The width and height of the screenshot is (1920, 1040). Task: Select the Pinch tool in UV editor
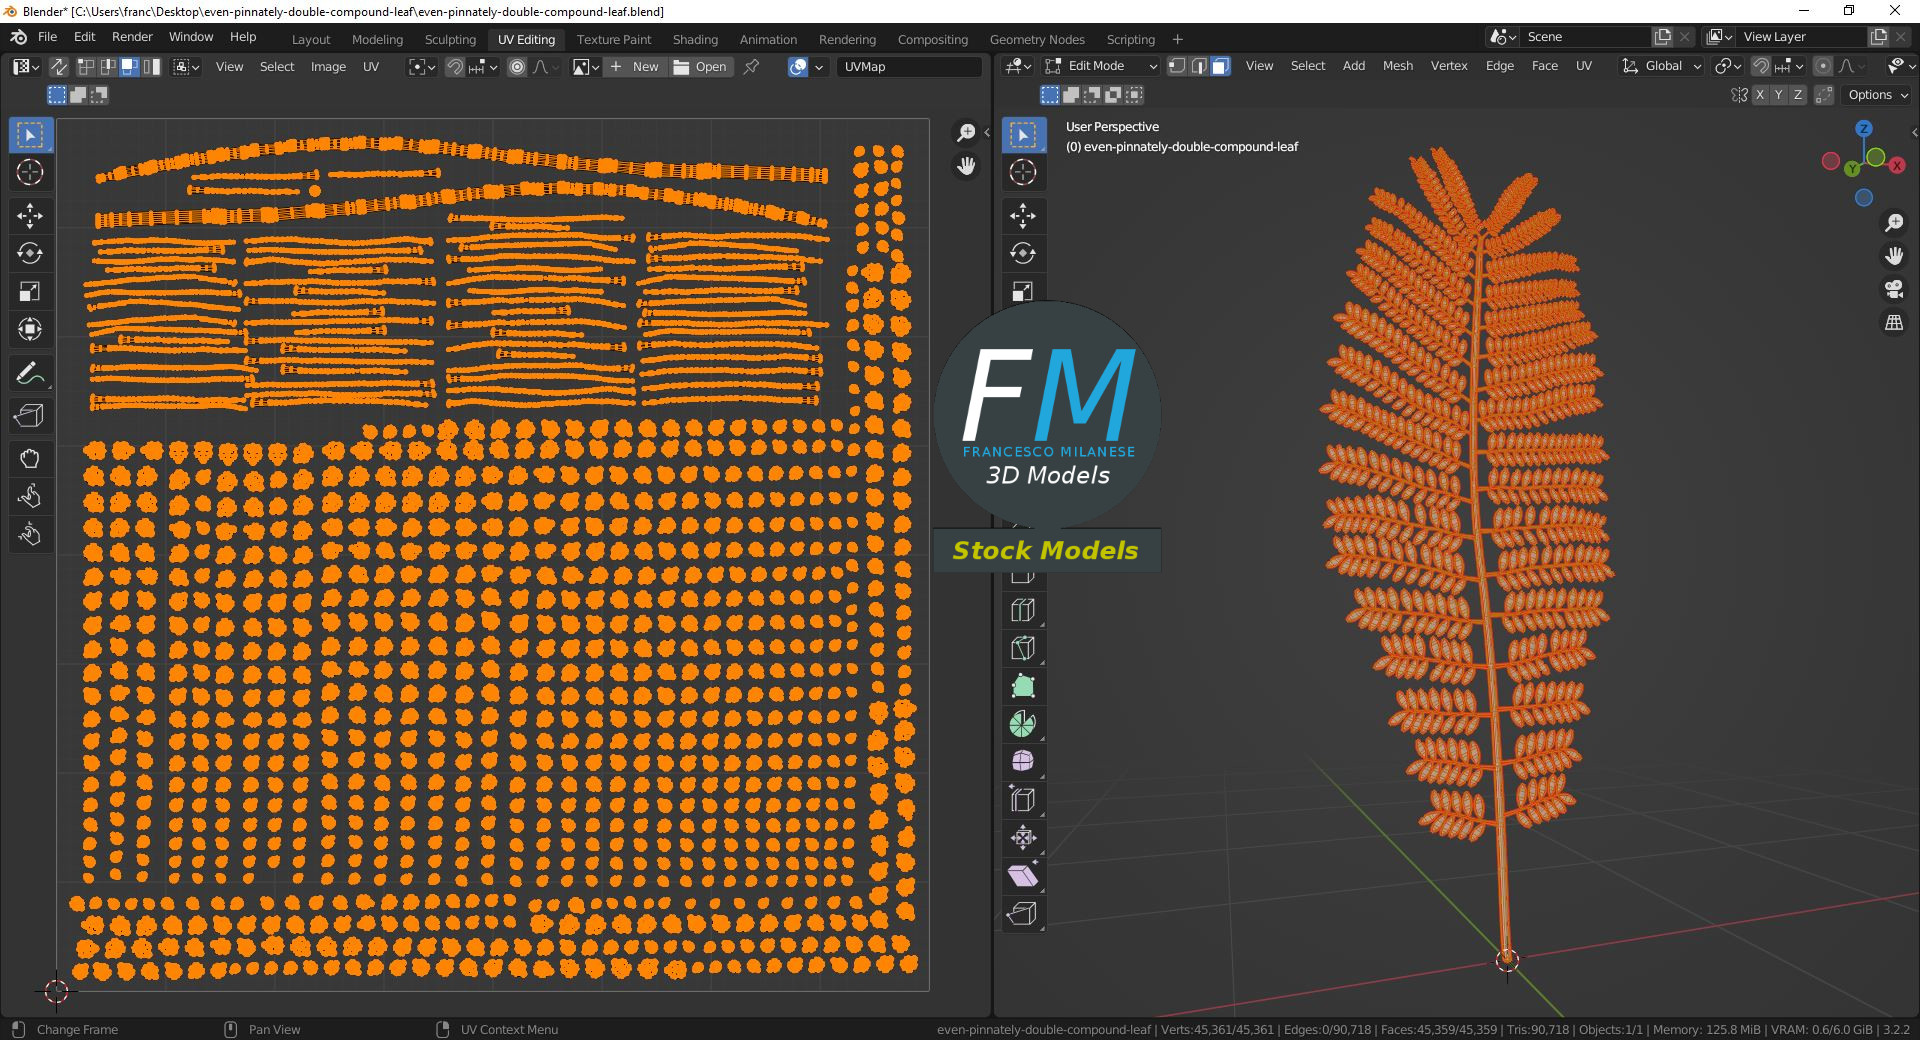tap(30, 535)
